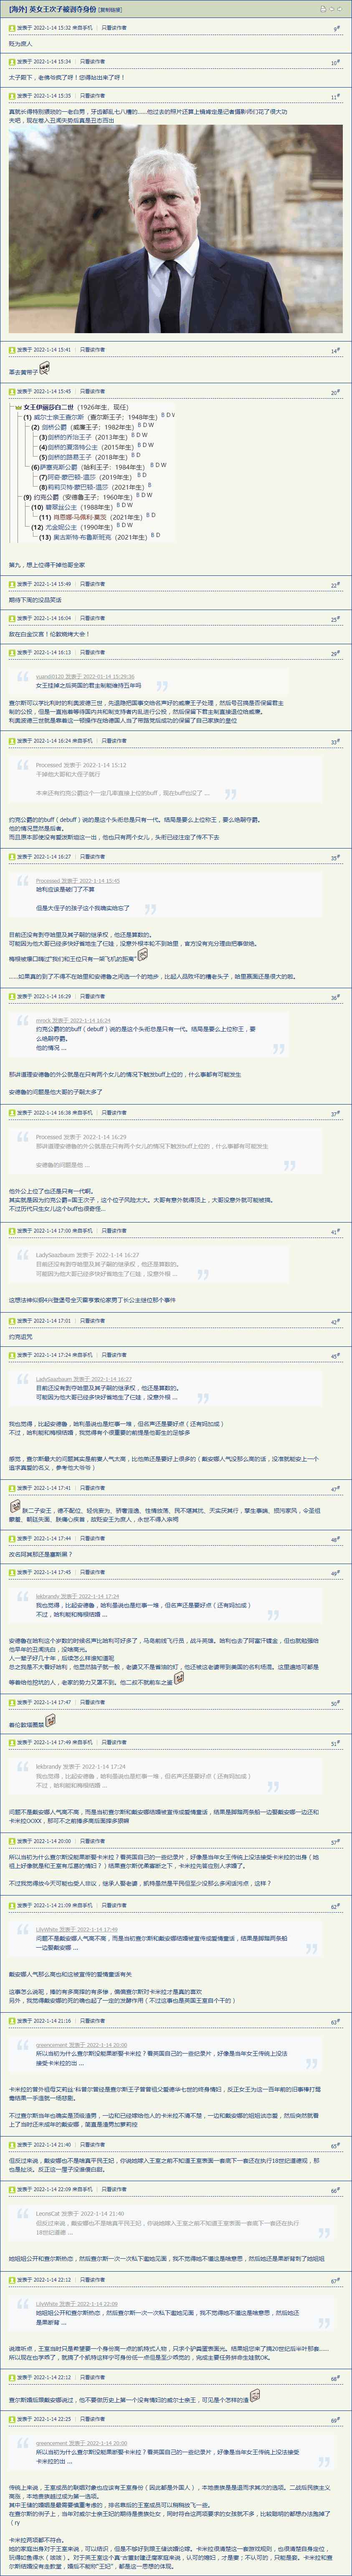Open quoted post by Processed on floor 37#
Screen dimensions: 352x2576
tap(81, 1137)
